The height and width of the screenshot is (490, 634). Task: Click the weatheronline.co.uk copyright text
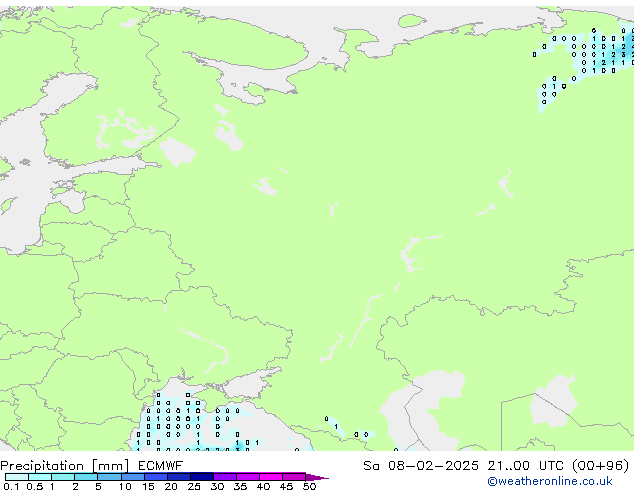pyautogui.click(x=550, y=481)
